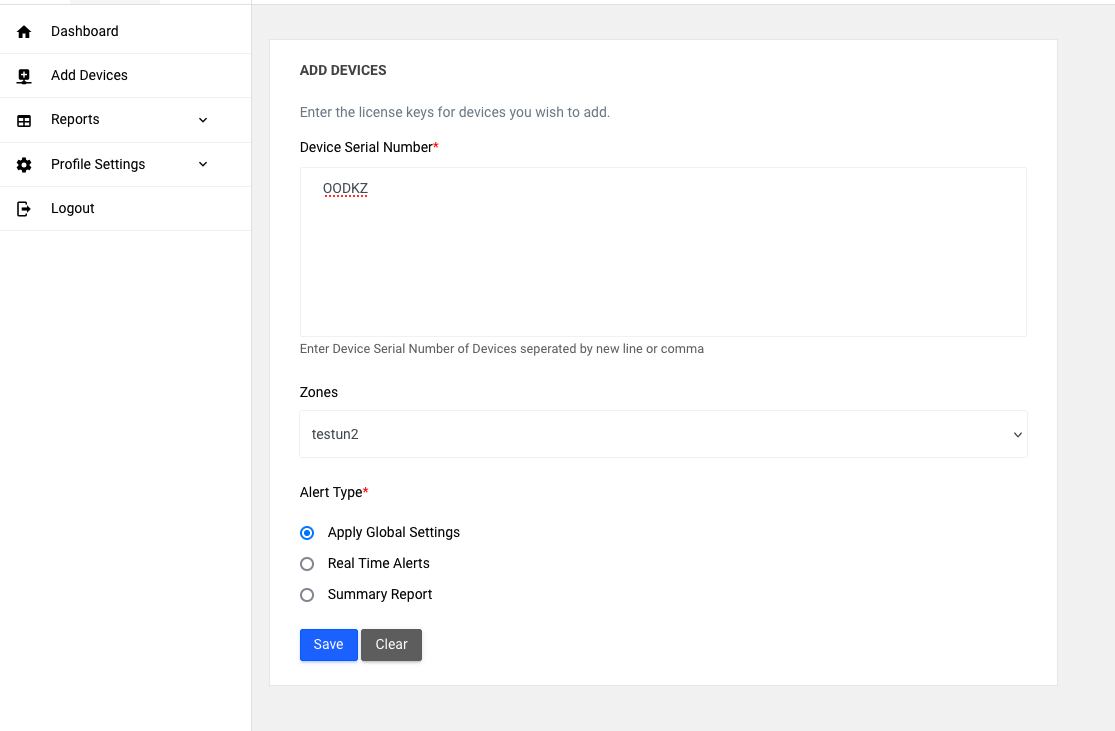Open Dashboard from the sidebar menu

(85, 31)
